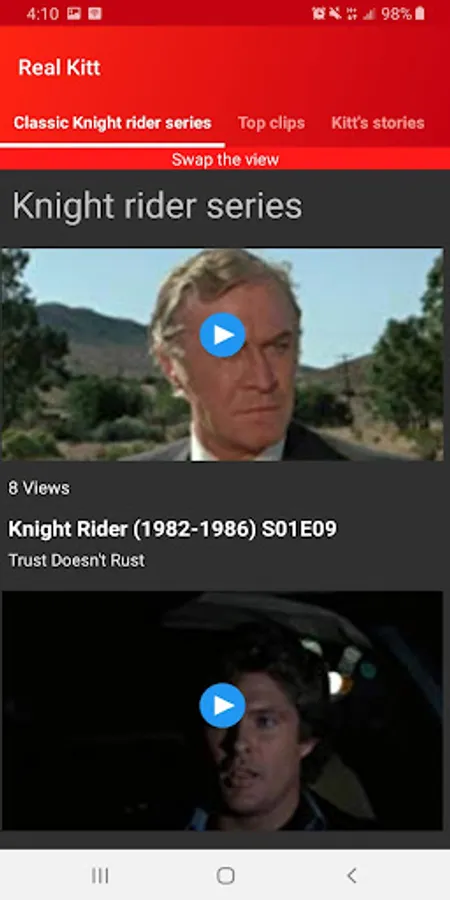Tap the mute icon in status bar
Image resolution: width=450 pixels, height=900 pixels.
tap(335, 14)
